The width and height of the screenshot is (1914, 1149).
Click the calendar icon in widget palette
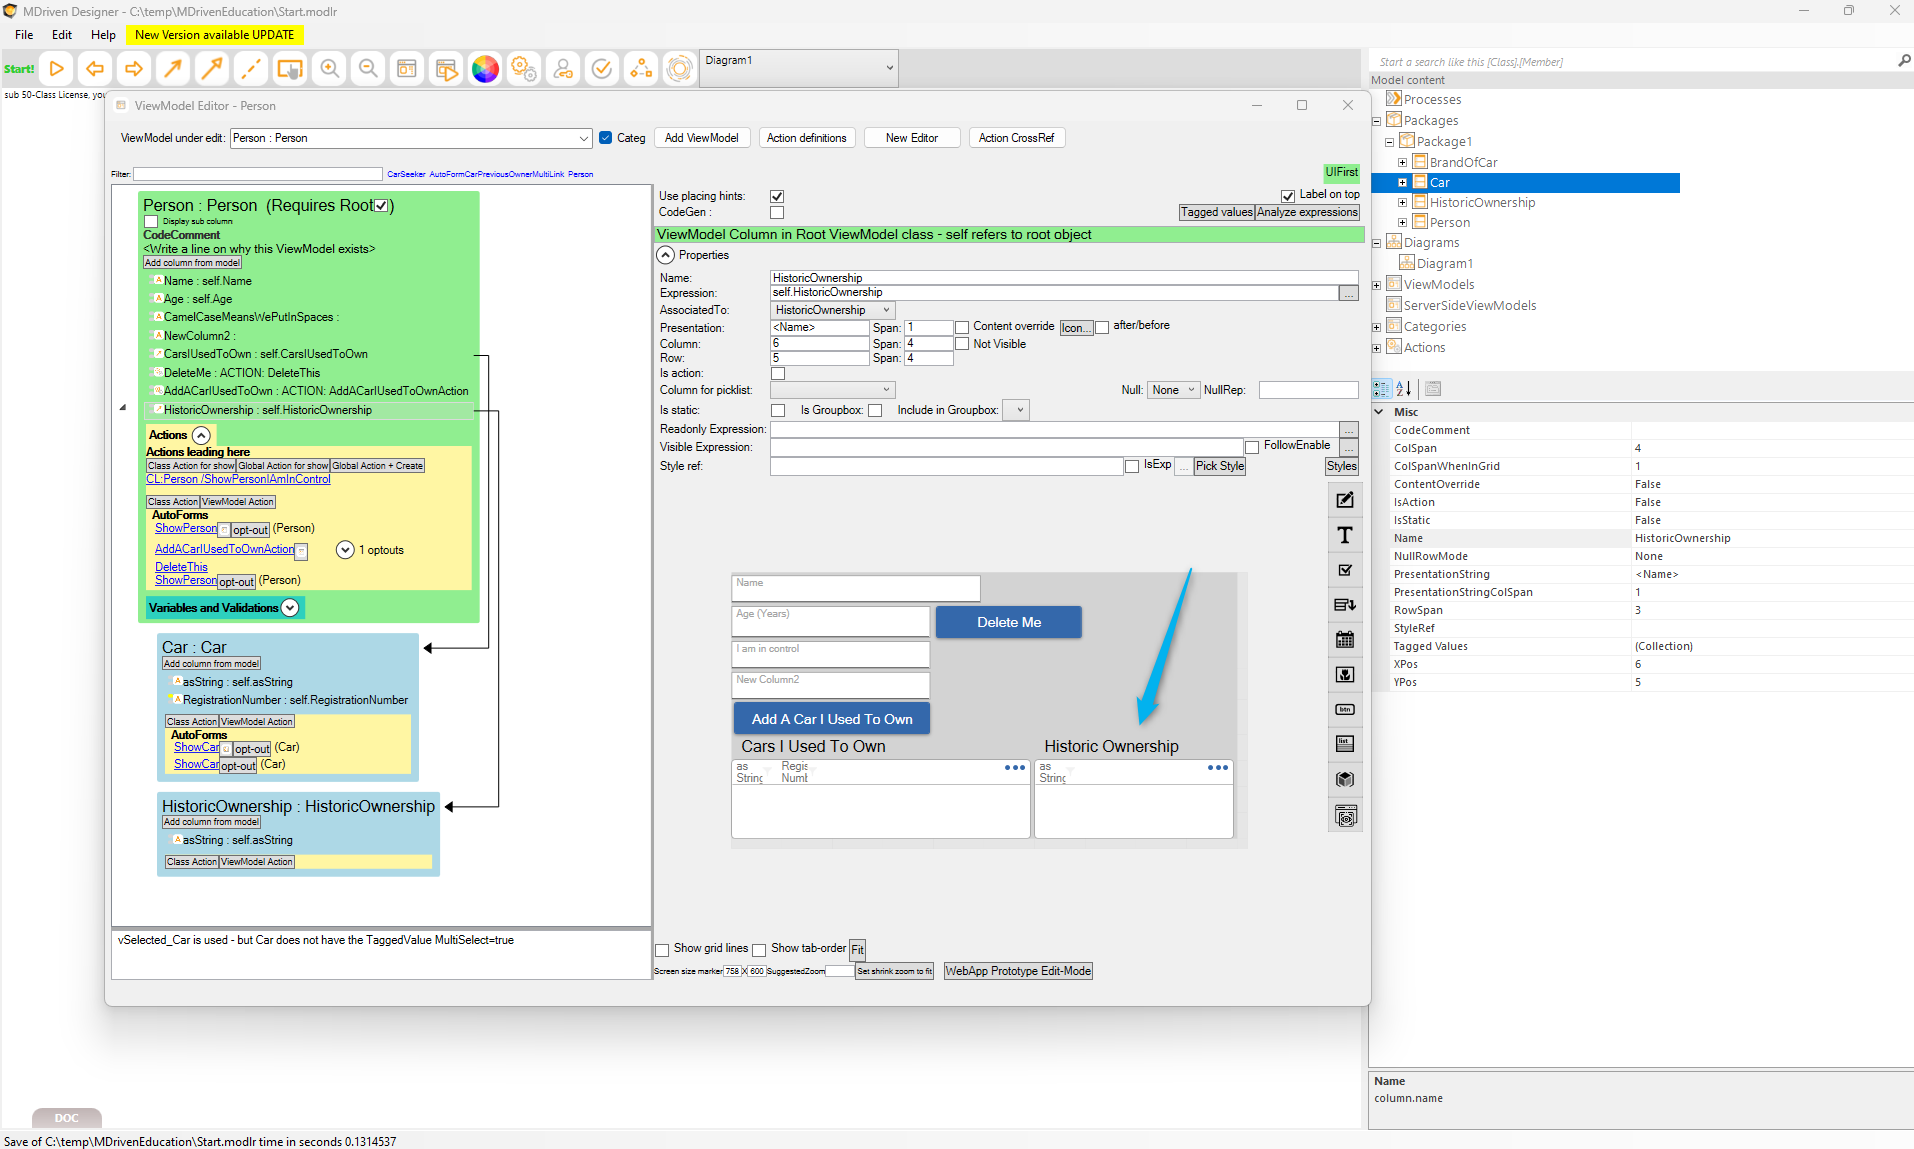click(1345, 640)
